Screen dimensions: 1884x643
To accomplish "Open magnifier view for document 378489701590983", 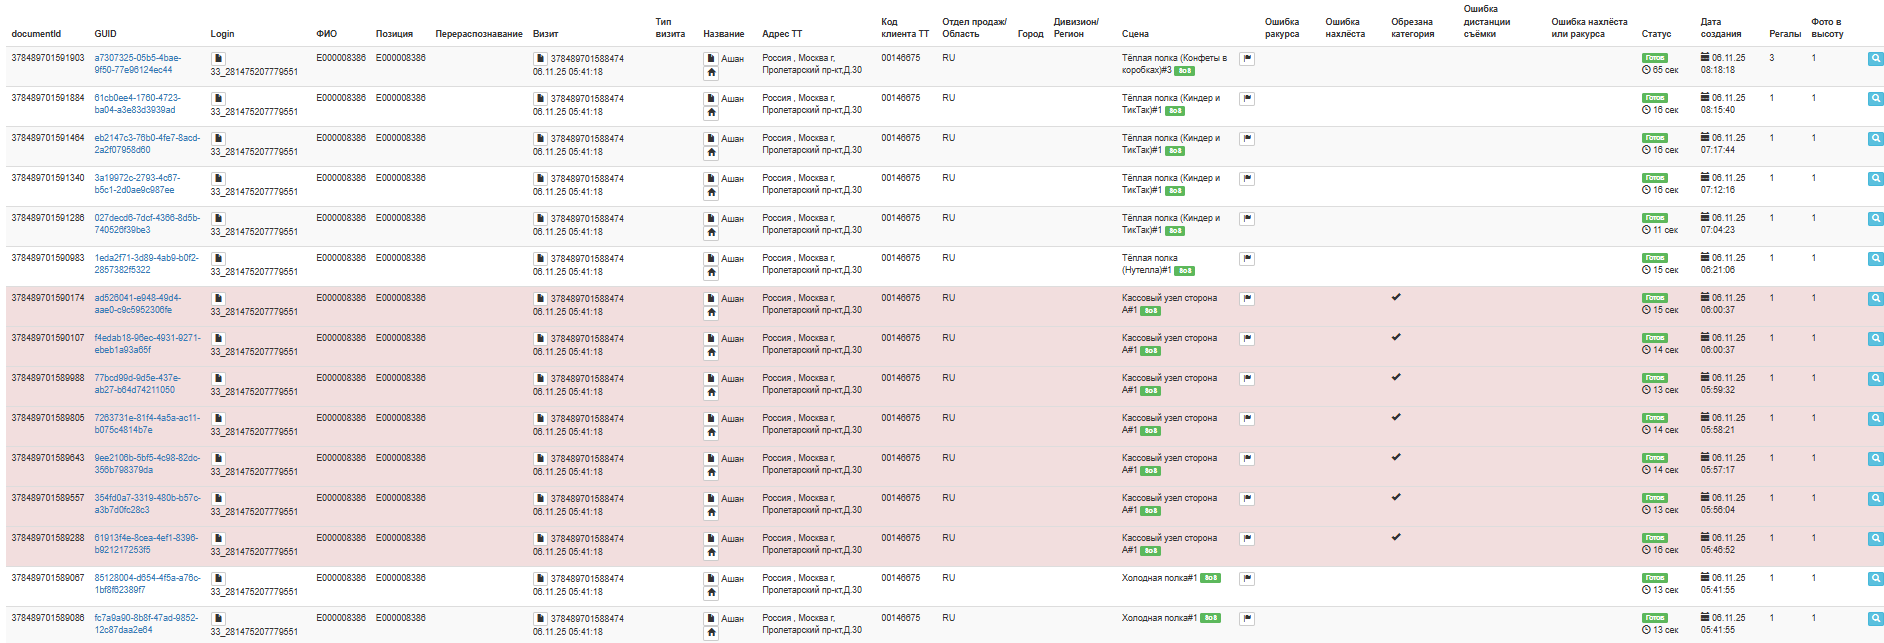I will pyautogui.click(x=1875, y=259).
